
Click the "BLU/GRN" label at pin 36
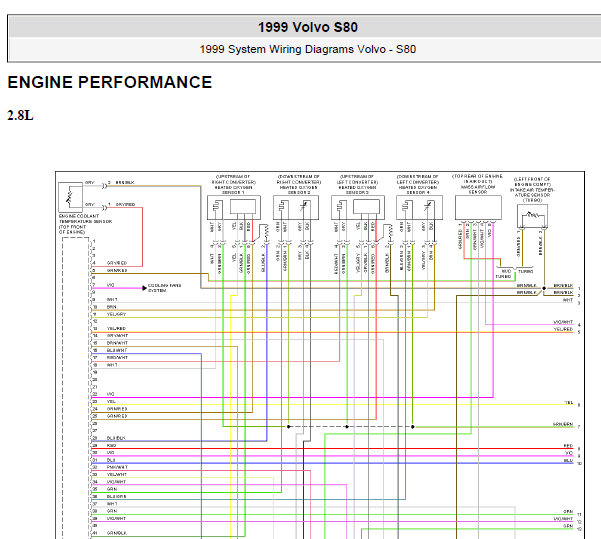point(117,496)
